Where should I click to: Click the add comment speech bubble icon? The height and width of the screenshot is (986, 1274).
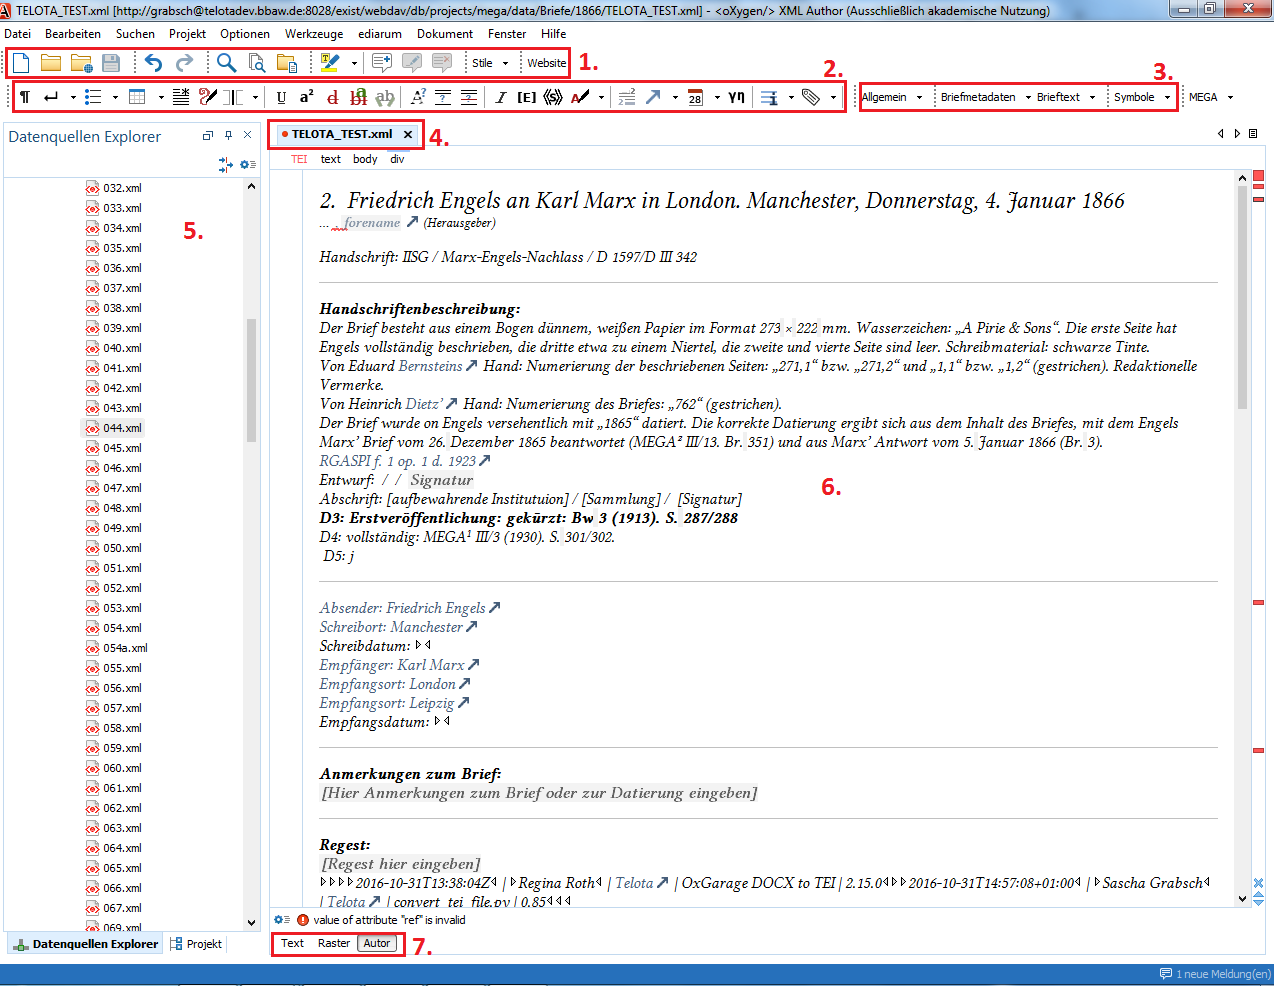coord(382,63)
